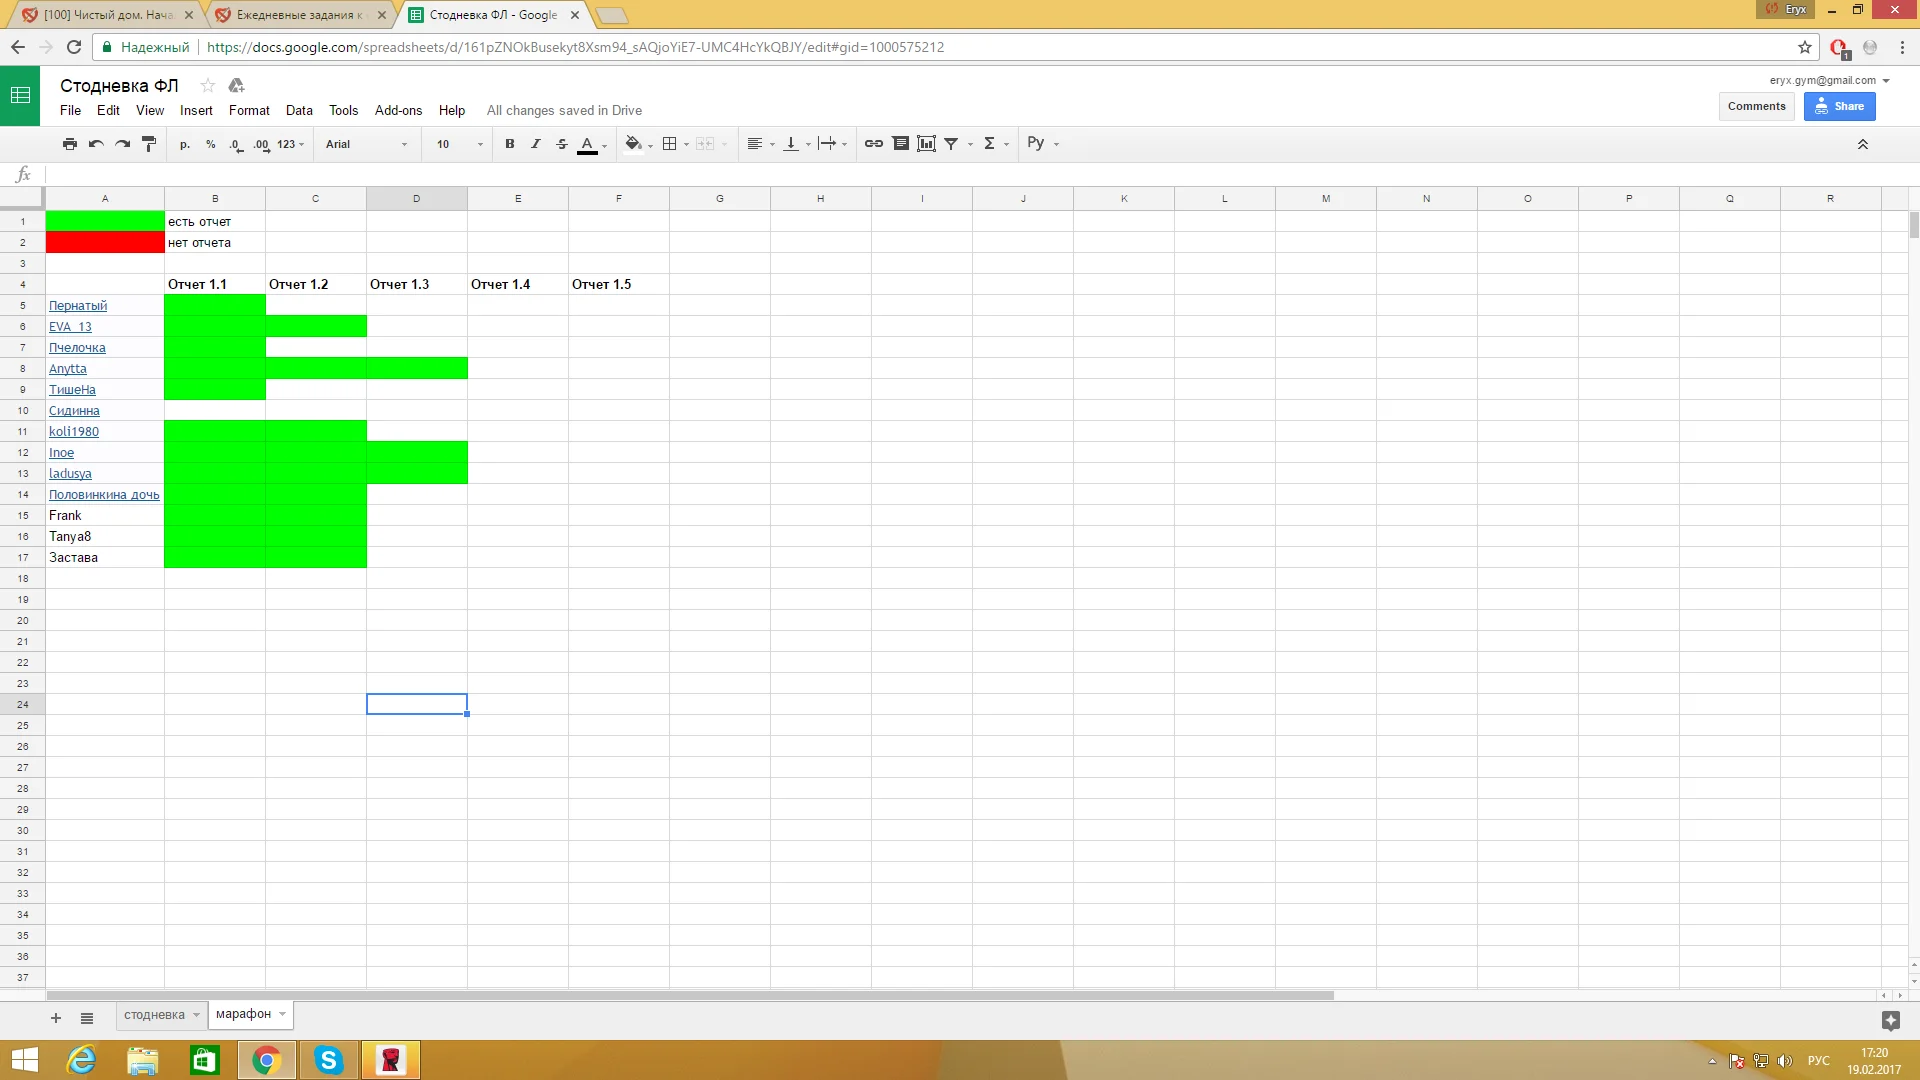This screenshot has height=1080, width=1920.
Task: Click the Filter funnel icon
Action: [x=951, y=144]
